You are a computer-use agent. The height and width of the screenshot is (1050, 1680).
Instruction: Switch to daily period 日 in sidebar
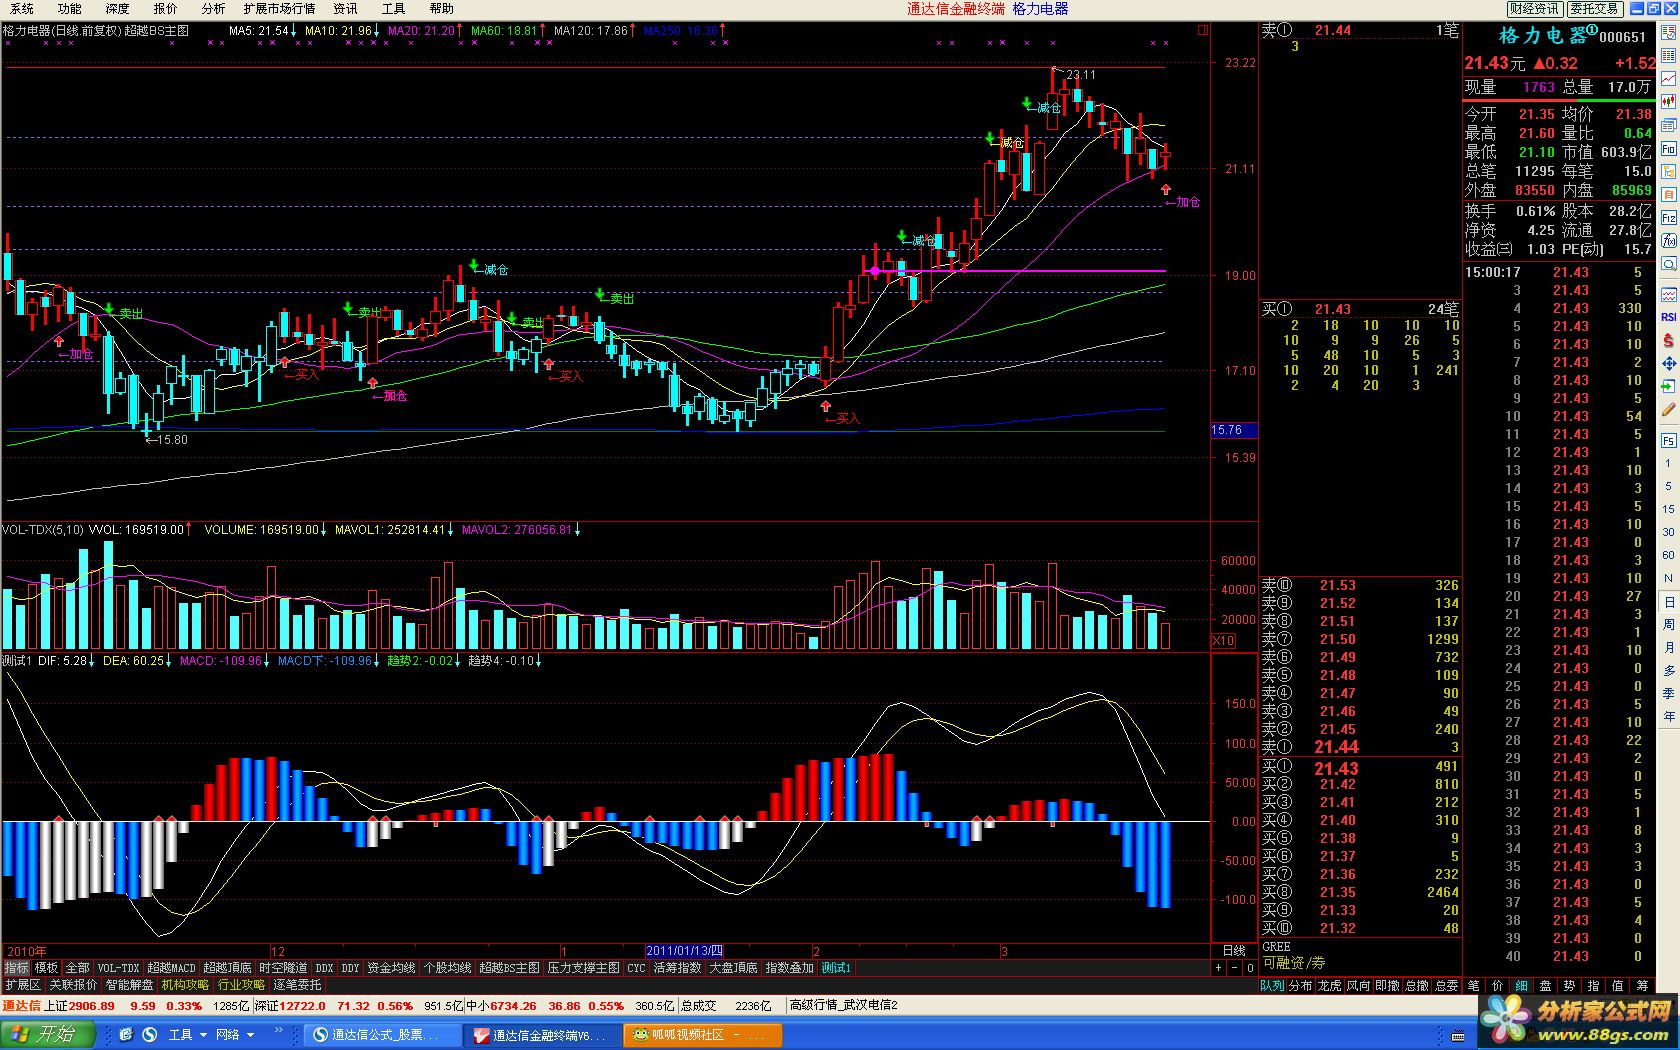[x=1668, y=601]
